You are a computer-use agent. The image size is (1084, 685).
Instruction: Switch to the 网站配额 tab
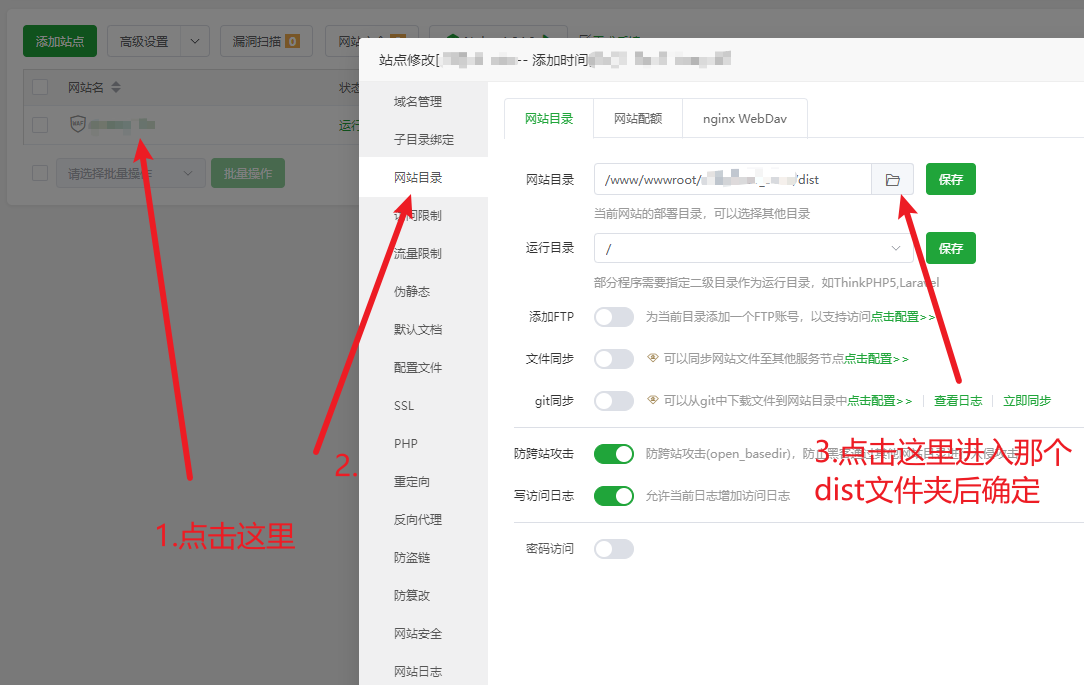coord(638,118)
